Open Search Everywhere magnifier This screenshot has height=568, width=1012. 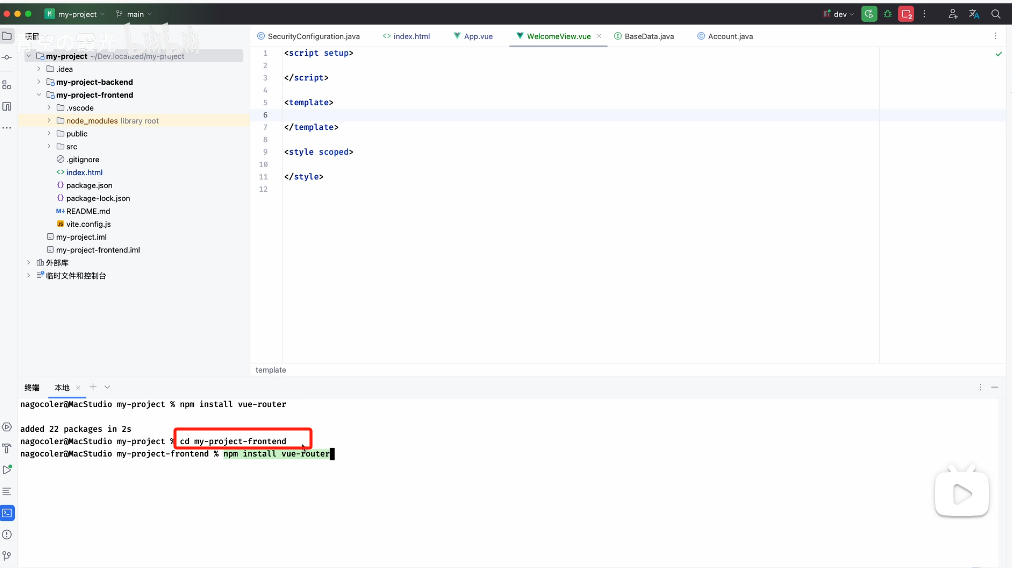[996, 14]
